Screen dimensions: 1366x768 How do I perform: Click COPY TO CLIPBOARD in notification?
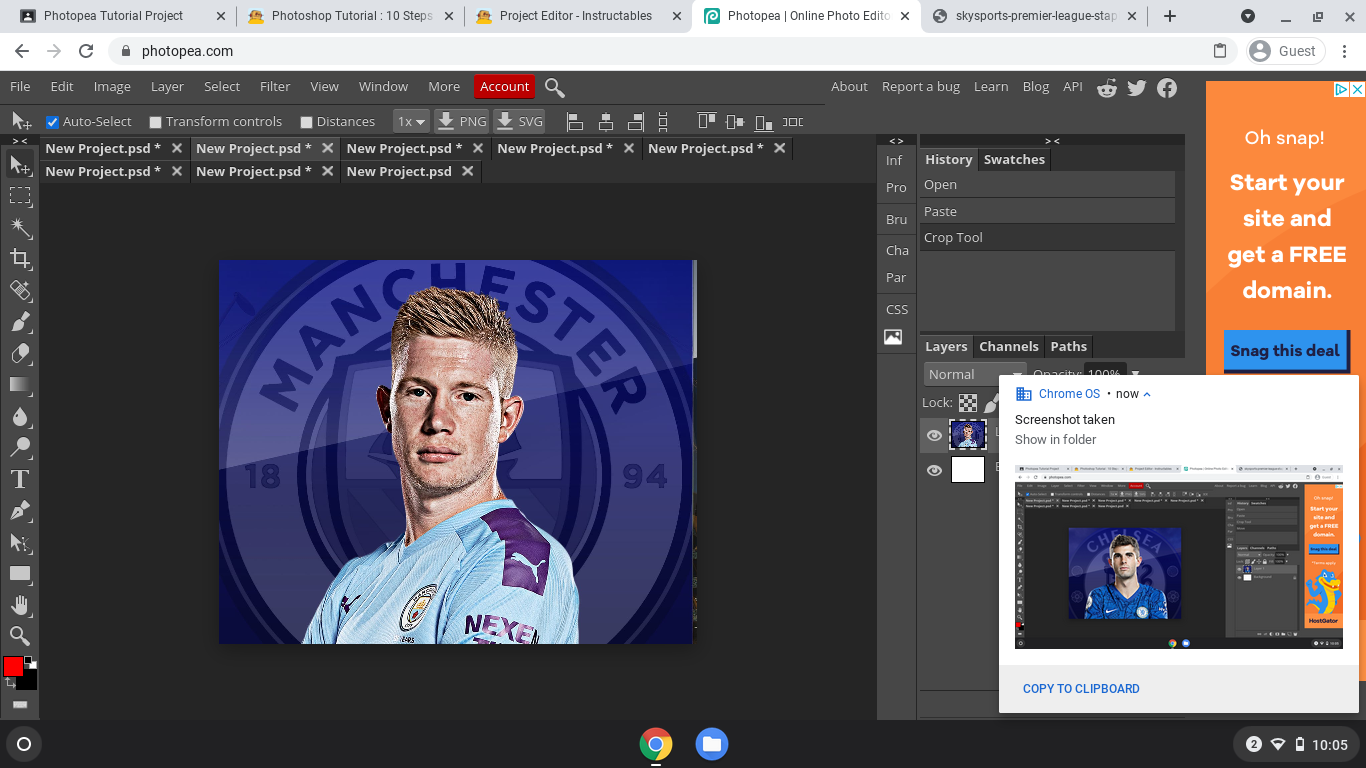point(1081,688)
